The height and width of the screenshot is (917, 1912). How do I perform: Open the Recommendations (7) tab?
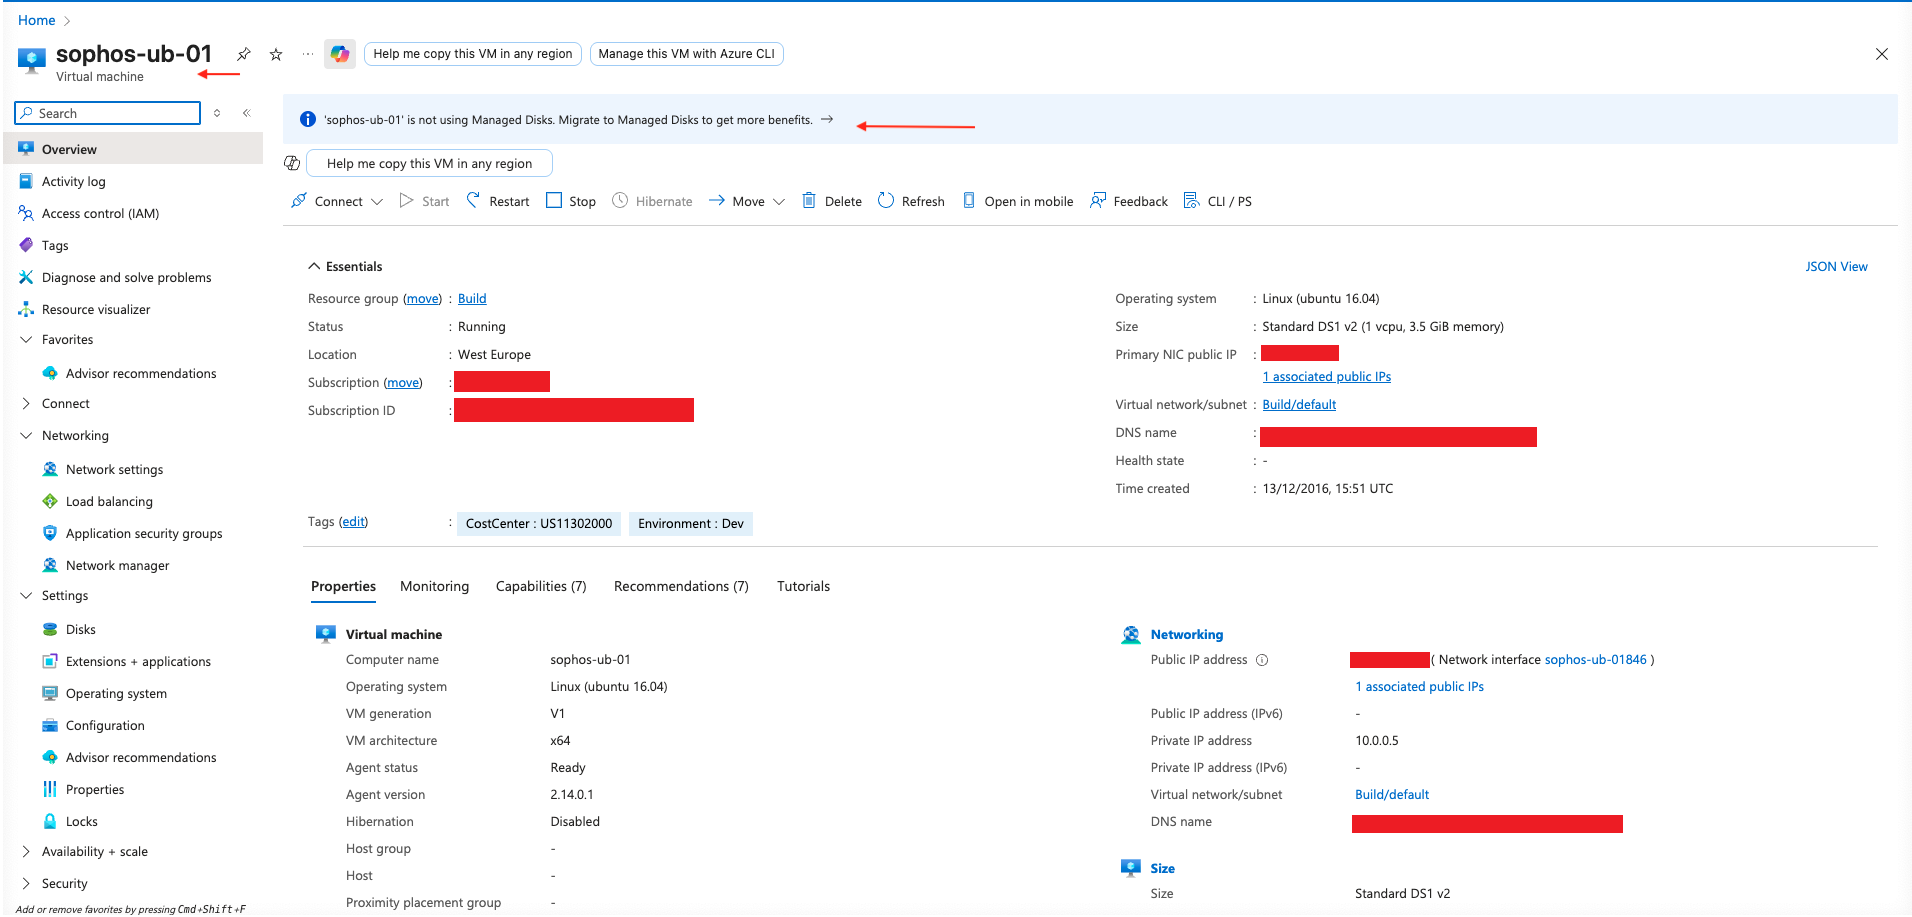click(681, 587)
